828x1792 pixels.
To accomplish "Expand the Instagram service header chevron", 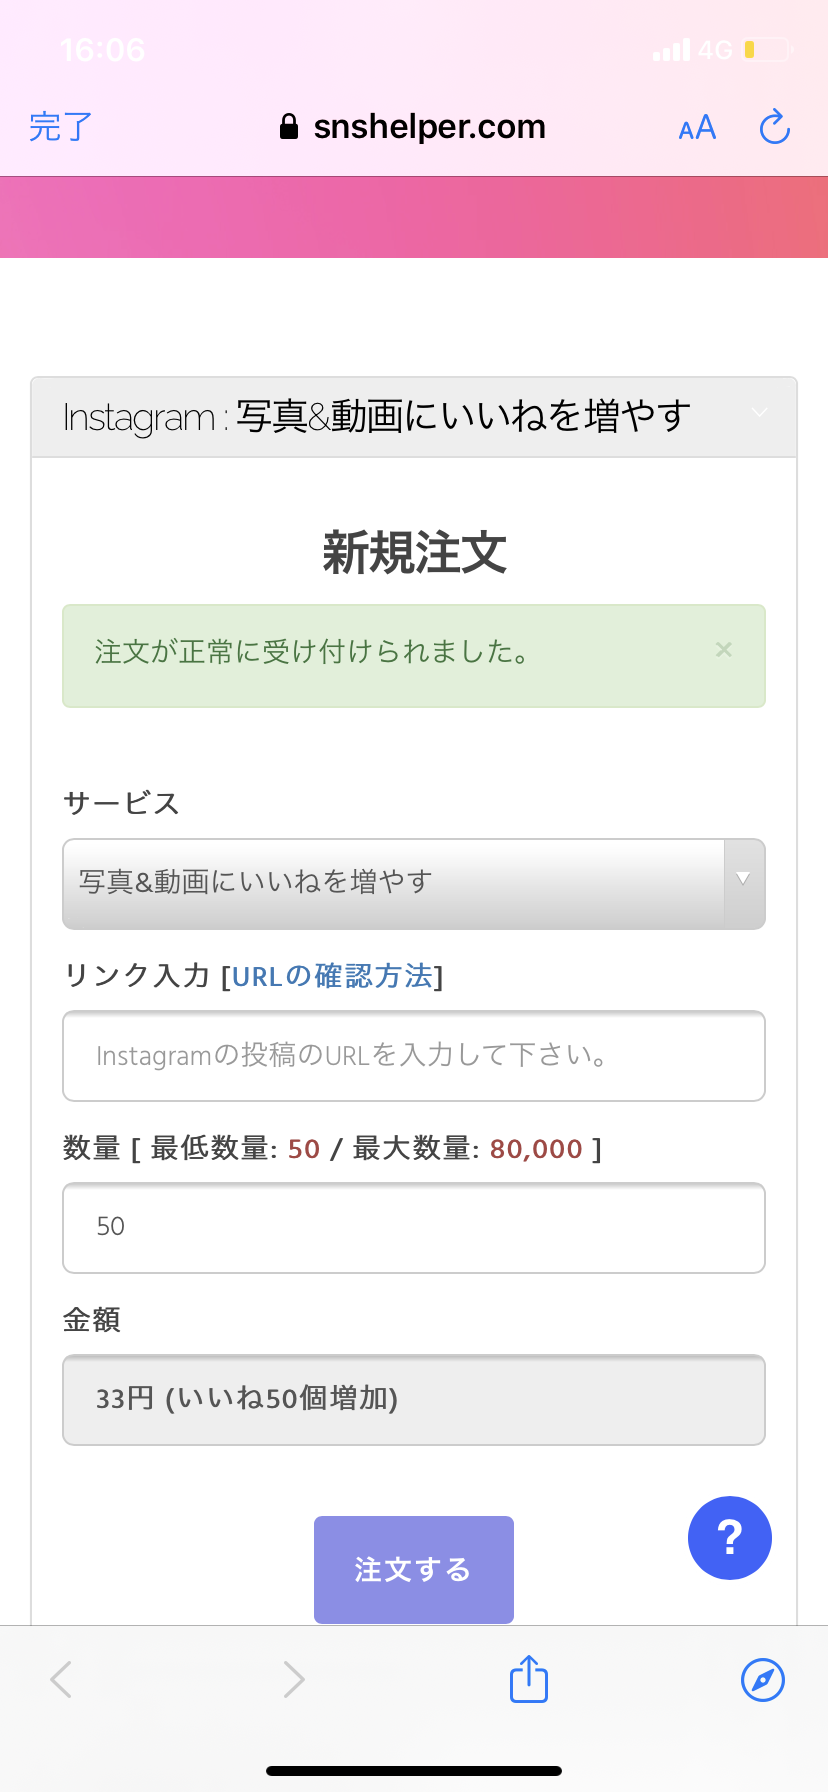I will [x=760, y=413].
